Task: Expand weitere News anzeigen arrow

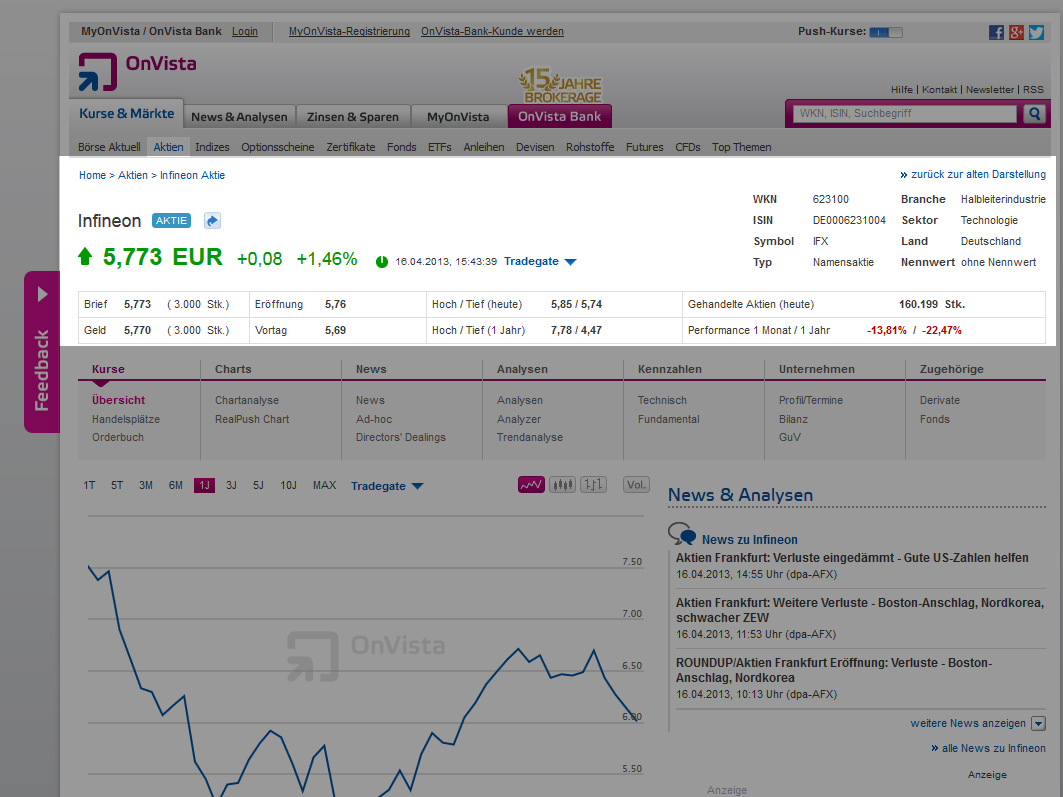Action: coord(1038,724)
